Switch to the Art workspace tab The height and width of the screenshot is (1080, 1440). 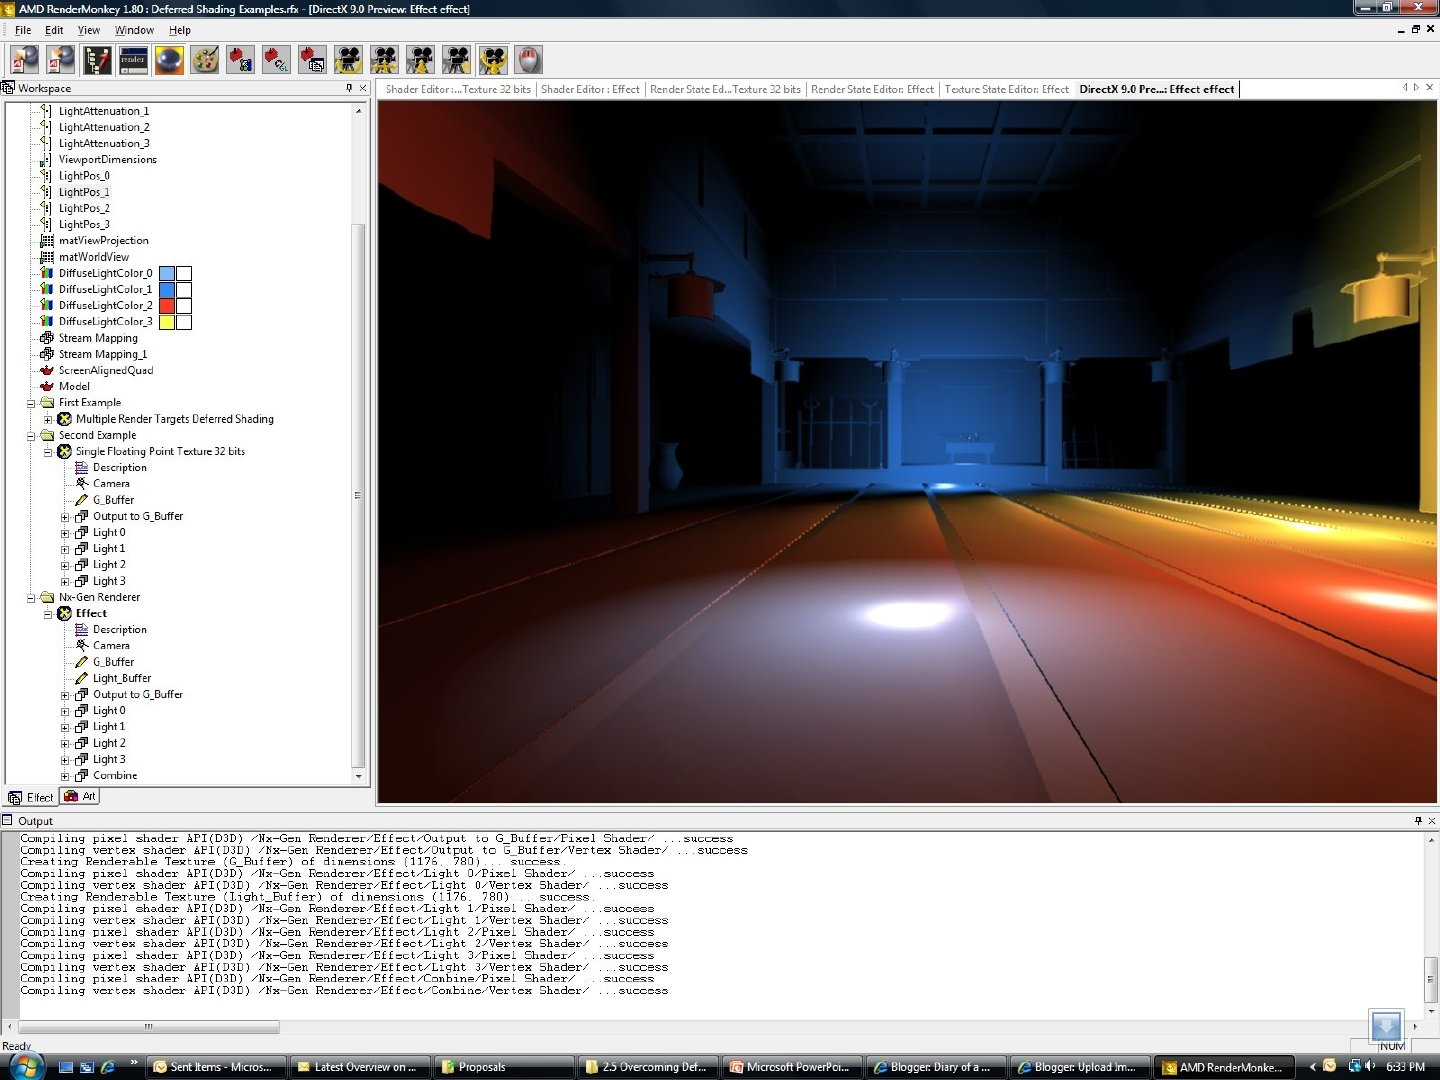coord(80,797)
